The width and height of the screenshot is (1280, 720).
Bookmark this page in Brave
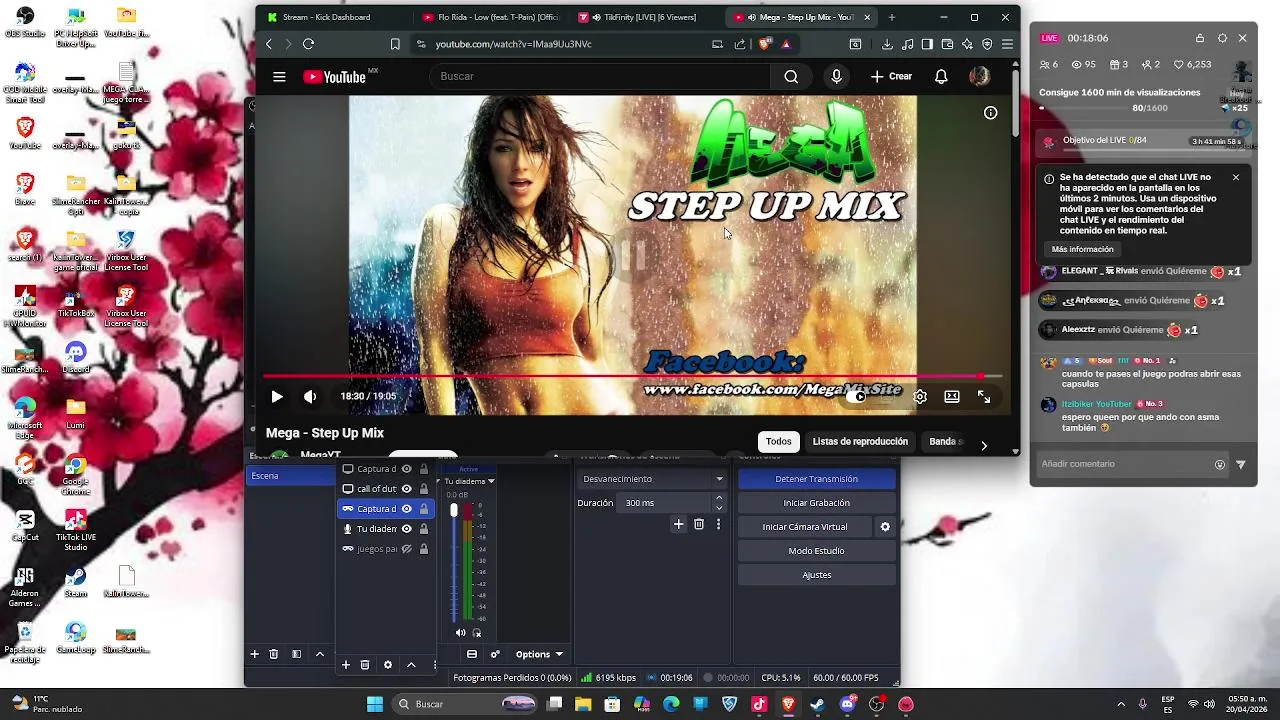[395, 44]
